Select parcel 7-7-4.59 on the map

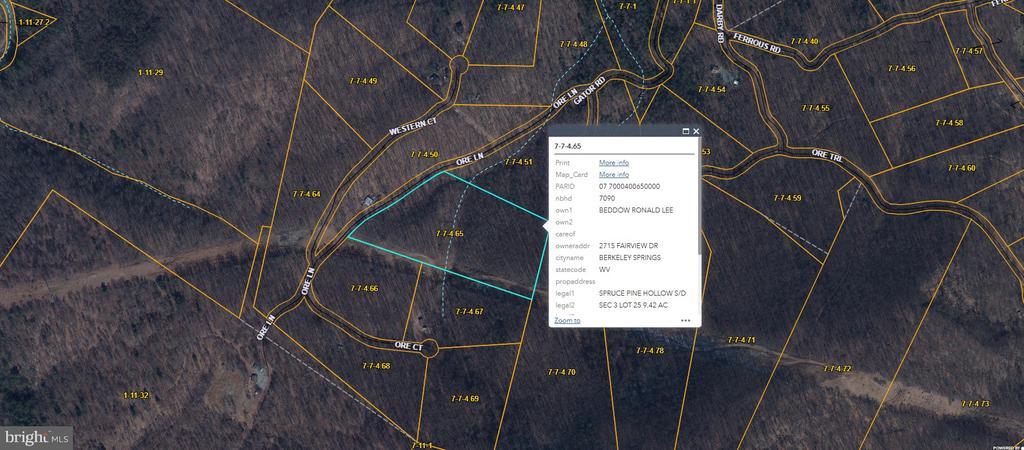(x=787, y=198)
